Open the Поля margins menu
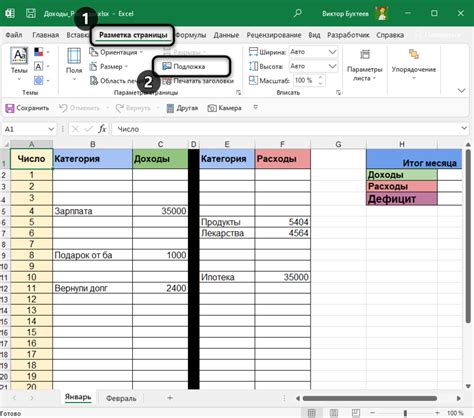The width and height of the screenshot is (474, 418). 74,63
